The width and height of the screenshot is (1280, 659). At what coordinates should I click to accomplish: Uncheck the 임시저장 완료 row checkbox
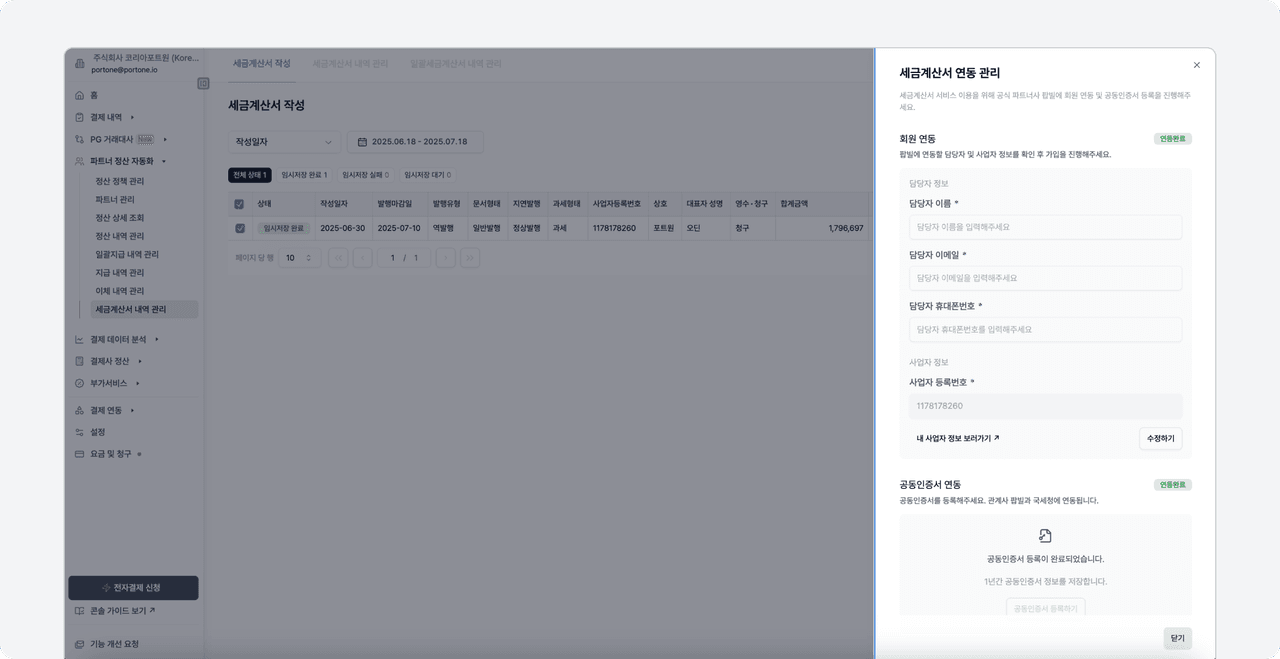[239, 228]
